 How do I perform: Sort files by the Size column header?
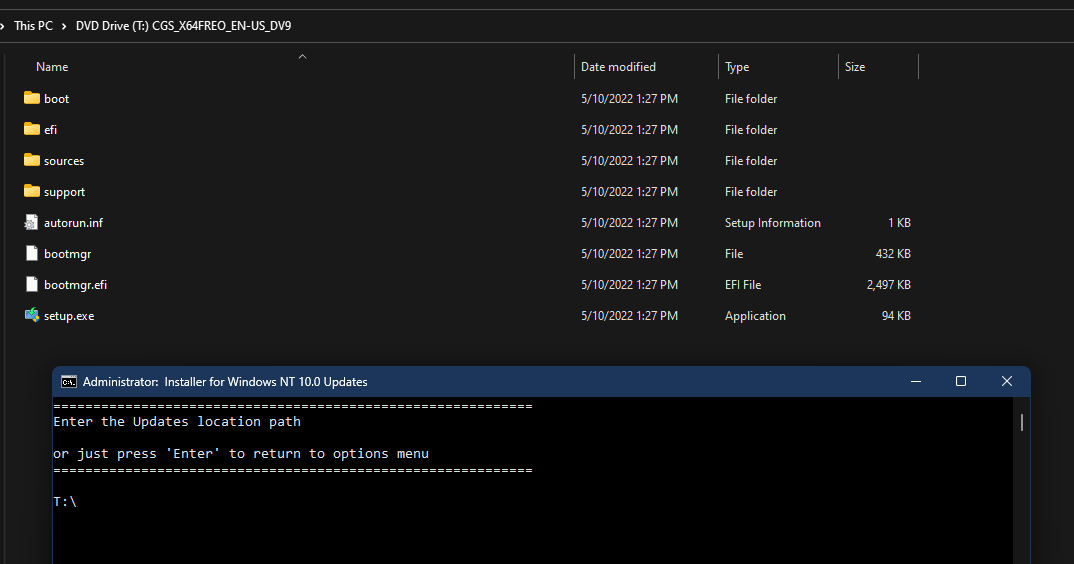click(854, 66)
